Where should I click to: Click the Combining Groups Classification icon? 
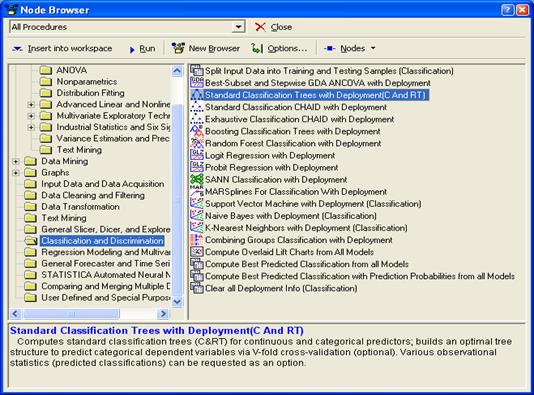[197, 240]
